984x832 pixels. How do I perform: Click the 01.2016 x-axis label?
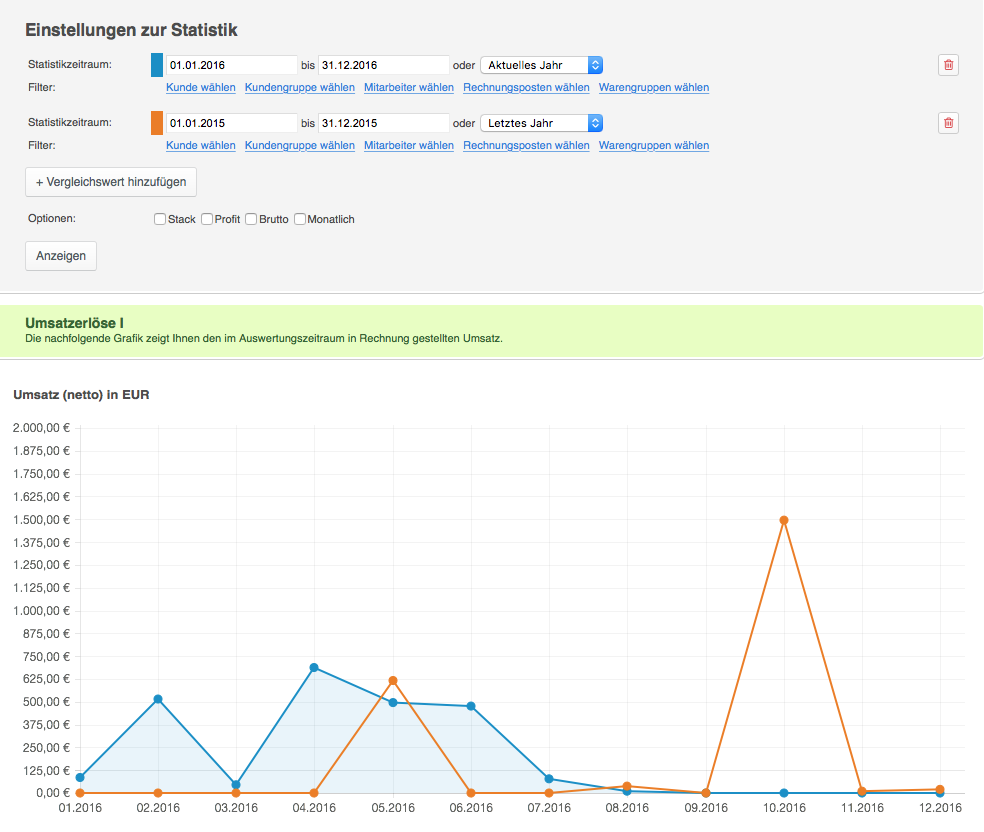80,808
